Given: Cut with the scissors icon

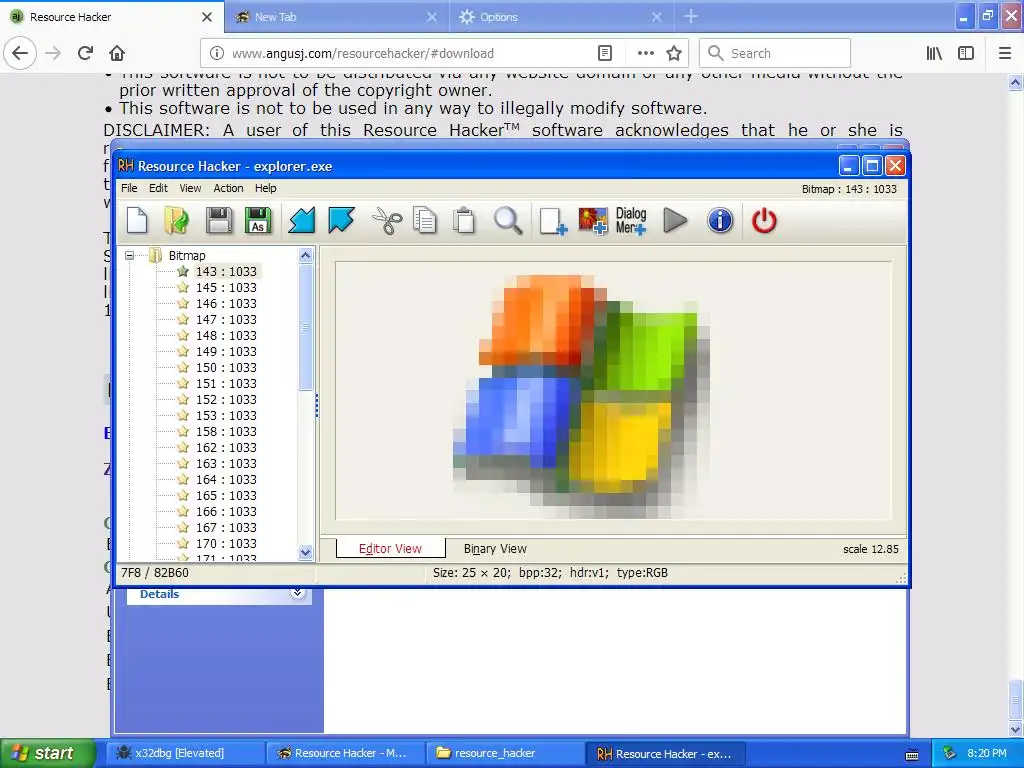Looking at the screenshot, I should [387, 221].
